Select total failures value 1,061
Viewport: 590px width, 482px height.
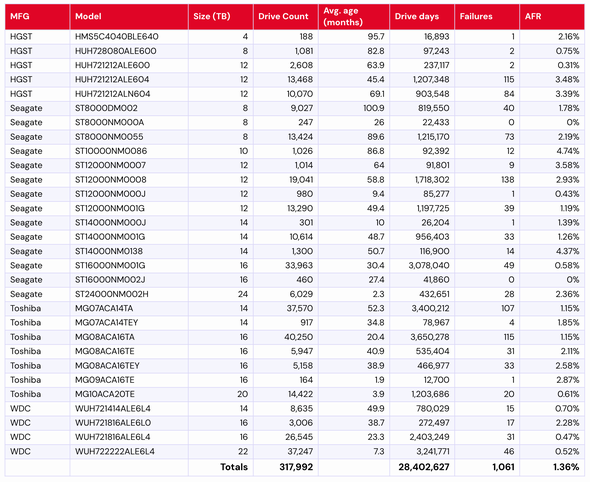click(487, 467)
